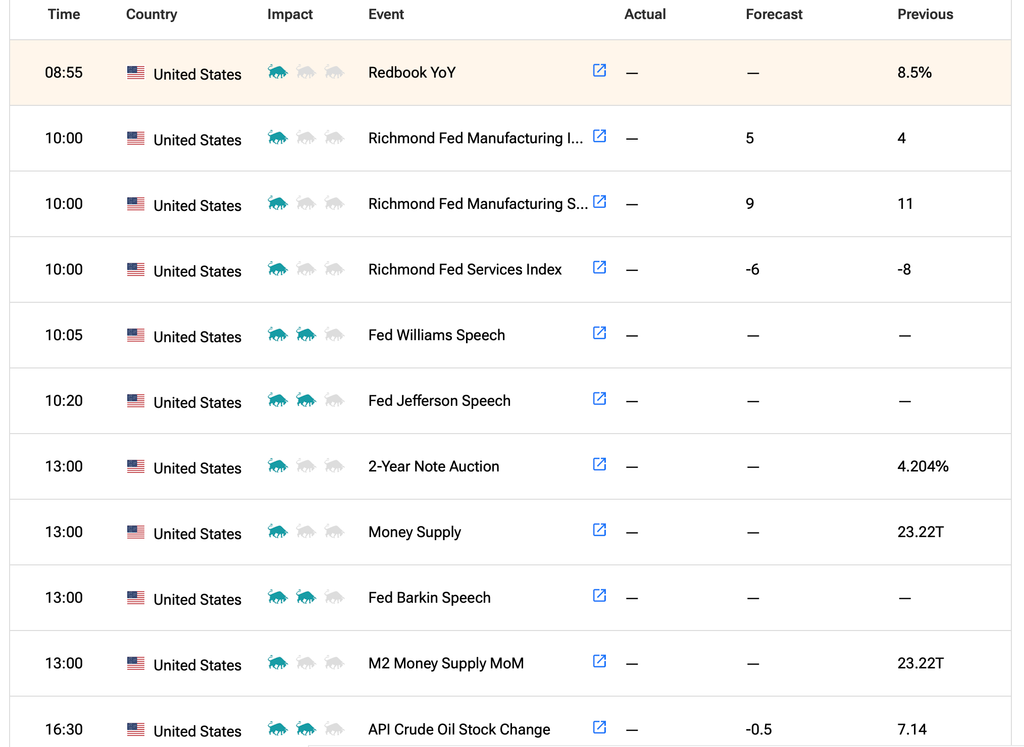This screenshot has width=1024, height=747.
Task: Sort by the Impact column header
Action: pyautogui.click(x=290, y=14)
